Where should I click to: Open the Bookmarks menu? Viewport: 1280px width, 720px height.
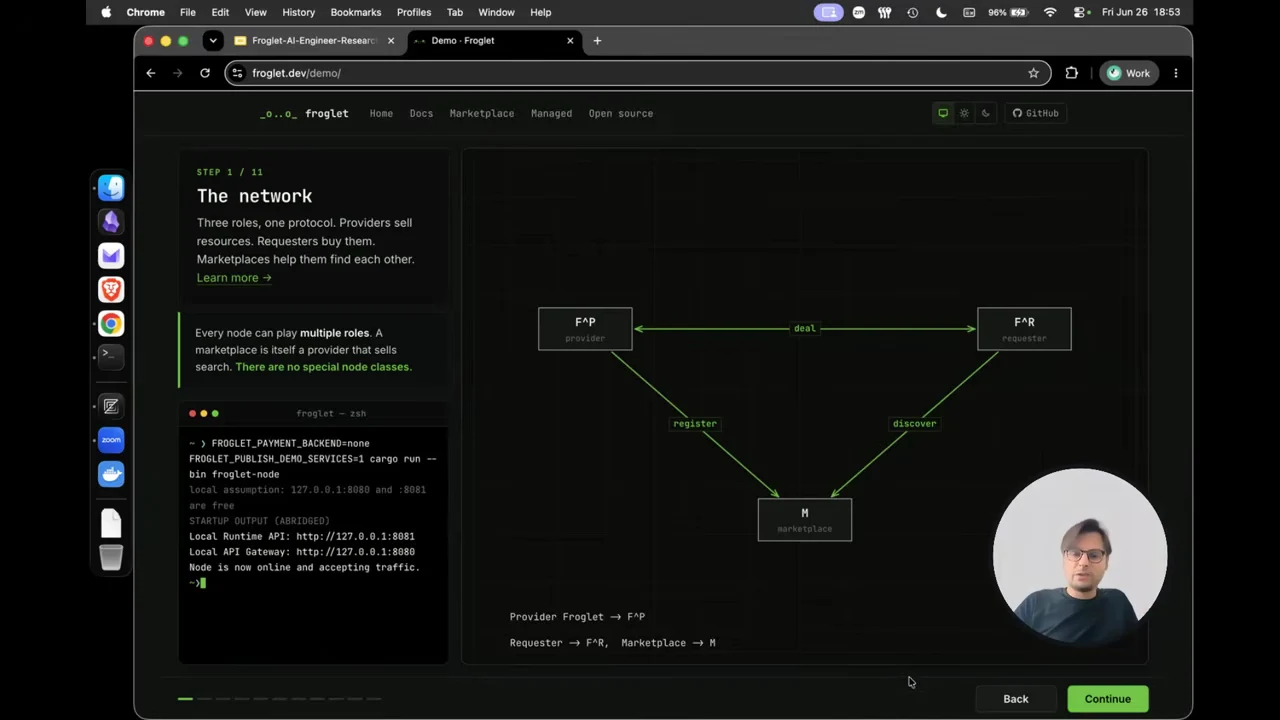point(355,12)
